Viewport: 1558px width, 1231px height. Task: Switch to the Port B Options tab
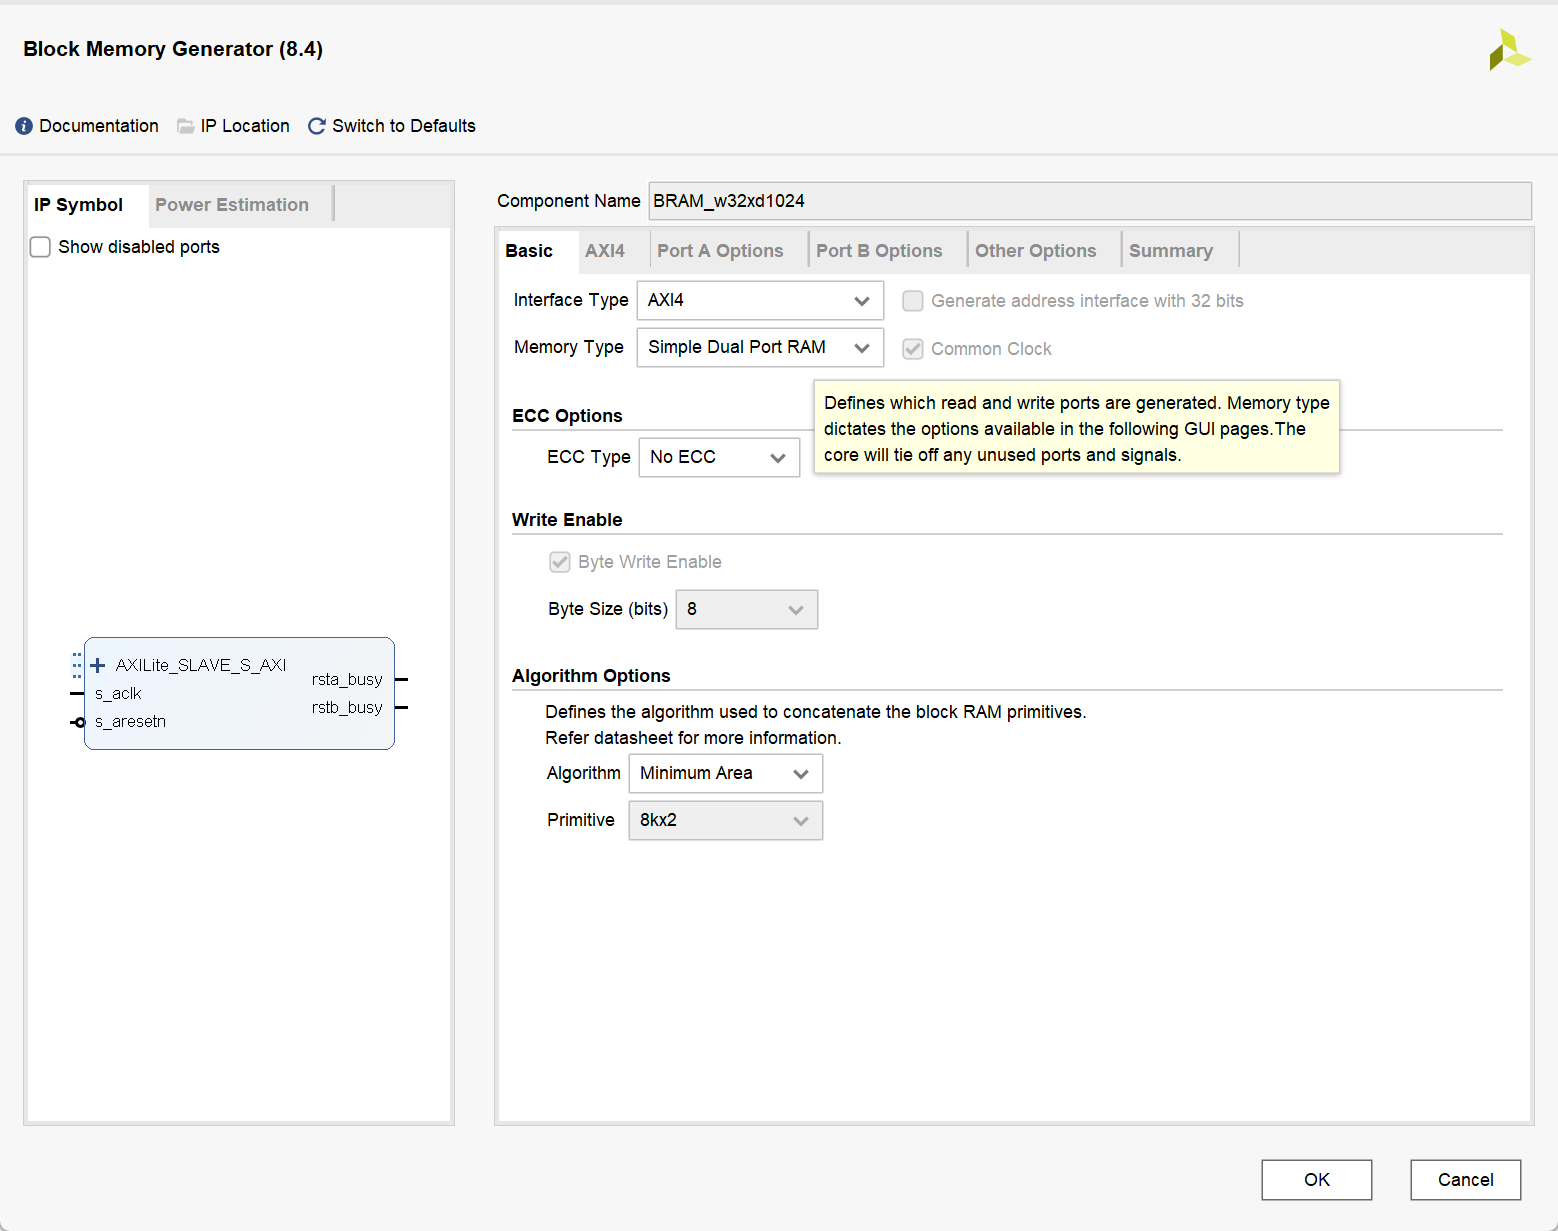pos(879,251)
